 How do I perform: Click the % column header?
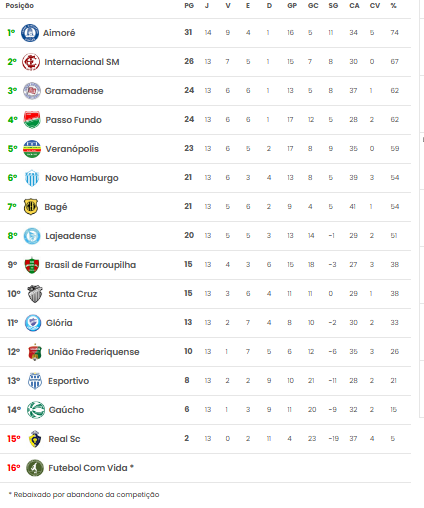(x=394, y=6)
